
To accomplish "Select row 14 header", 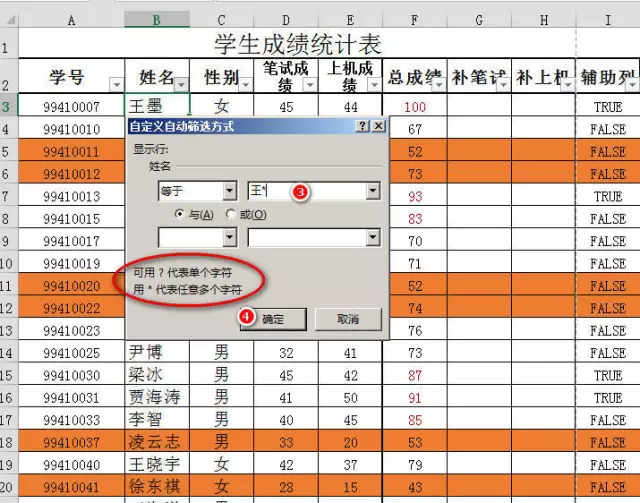I will click(9, 353).
